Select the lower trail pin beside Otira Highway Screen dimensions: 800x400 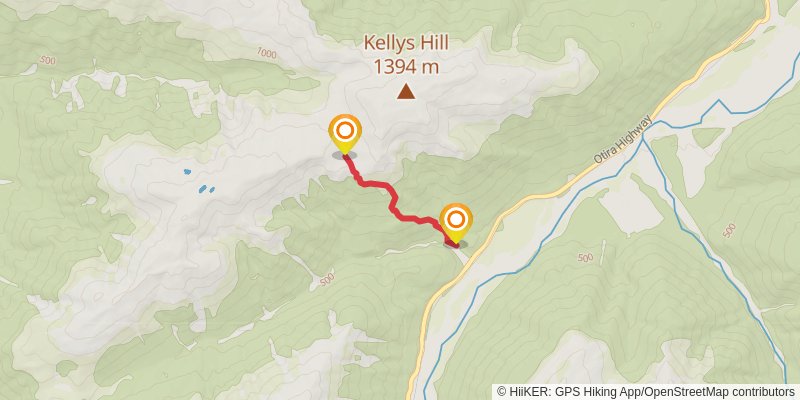pos(456,223)
